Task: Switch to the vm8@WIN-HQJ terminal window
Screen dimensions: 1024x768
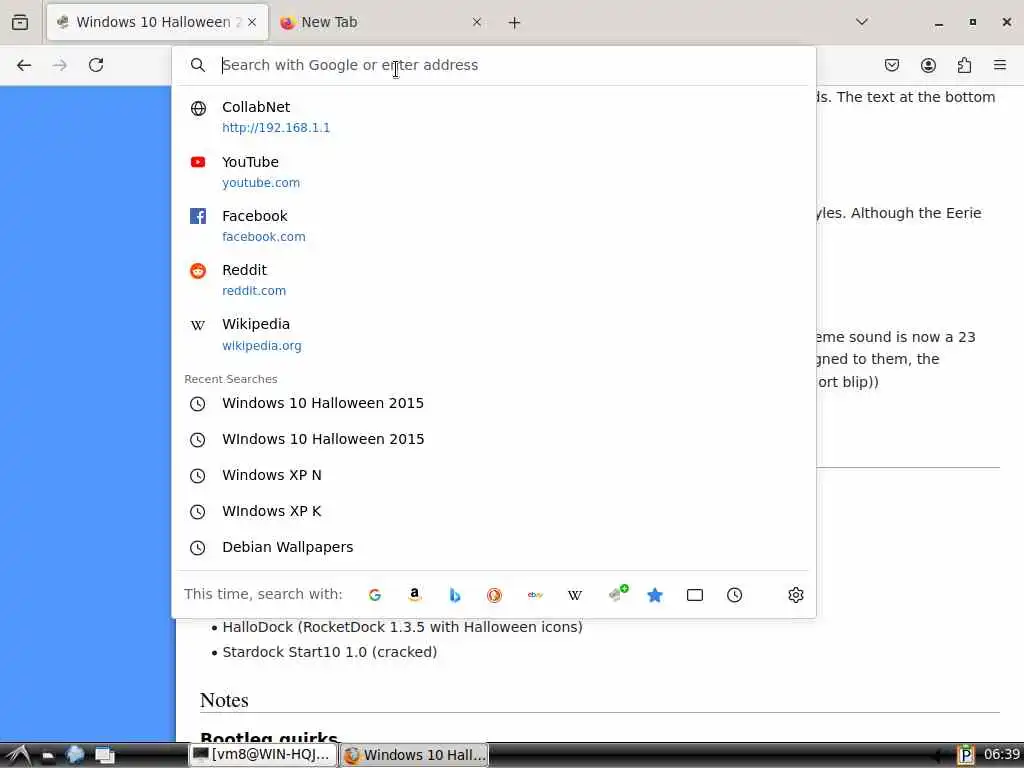Action: tap(263, 755)
